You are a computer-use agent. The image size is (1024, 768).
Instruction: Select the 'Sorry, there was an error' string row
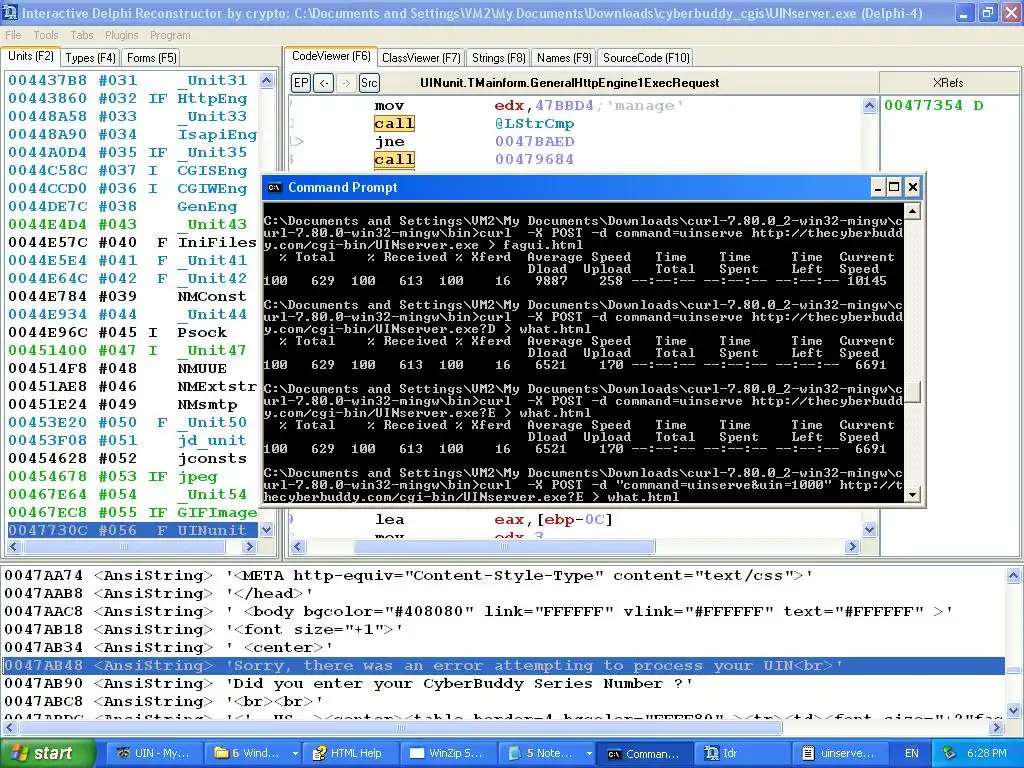click(x=503, y=665)
